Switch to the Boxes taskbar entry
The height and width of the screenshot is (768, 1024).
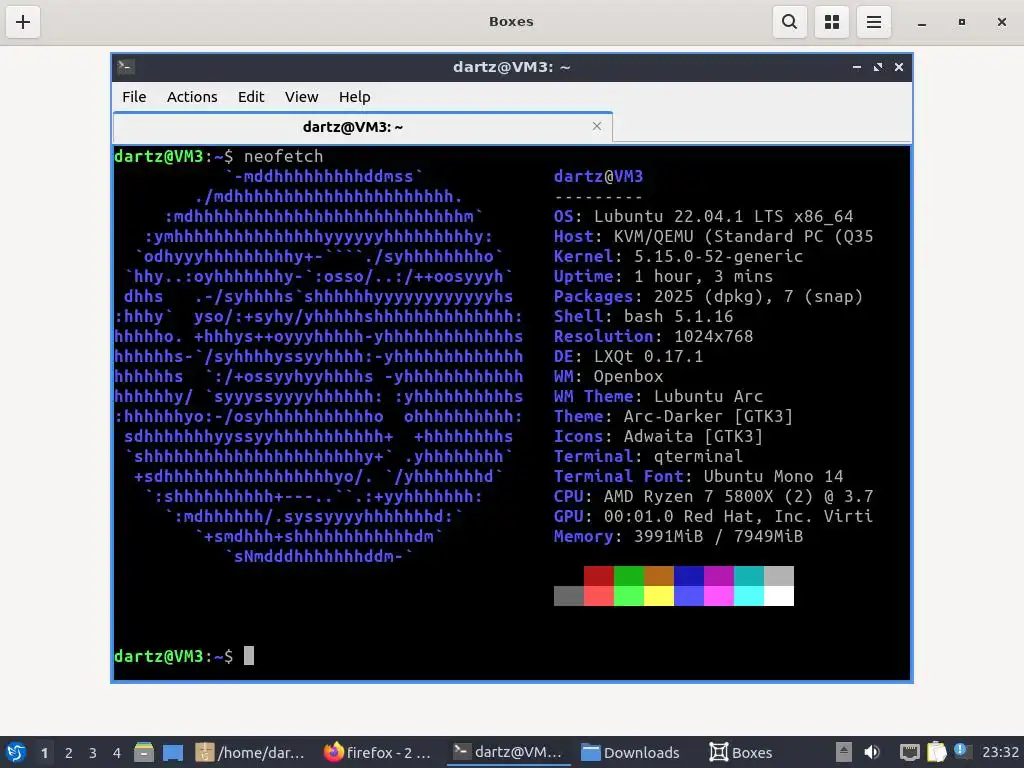pos(741,752)
